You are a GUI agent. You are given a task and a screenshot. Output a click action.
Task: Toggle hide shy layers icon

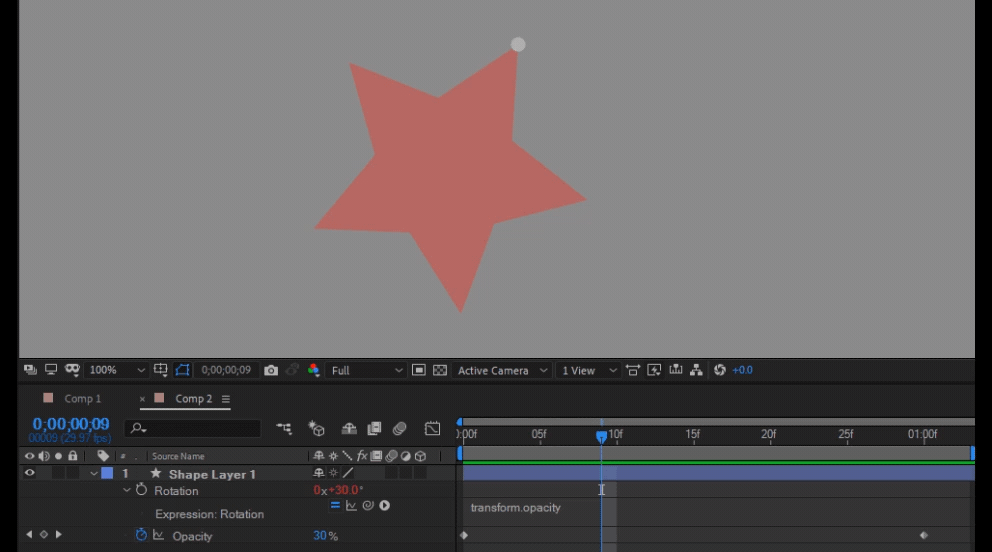click(349, 429)
